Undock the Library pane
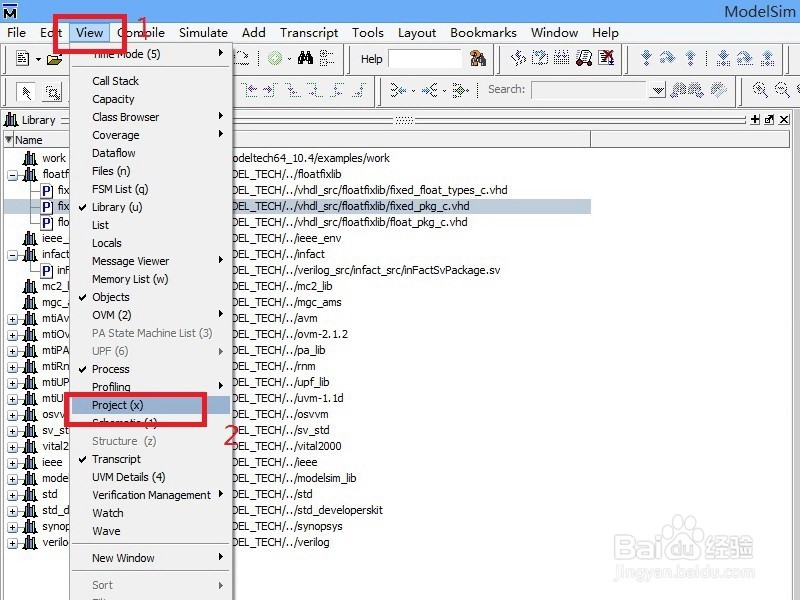800x600 pixels. pos(769,119)
